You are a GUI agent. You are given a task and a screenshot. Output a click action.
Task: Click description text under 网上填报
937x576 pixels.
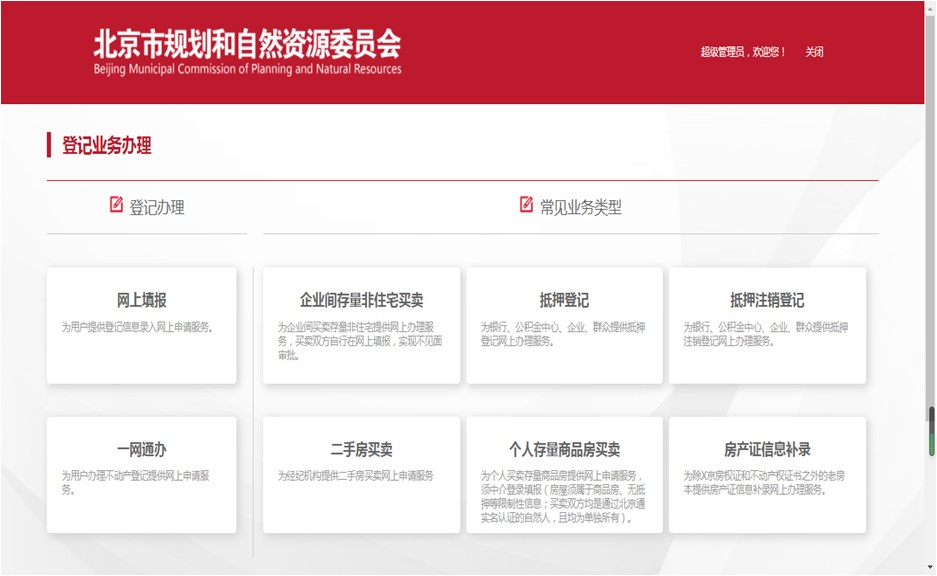pos(137,327)
